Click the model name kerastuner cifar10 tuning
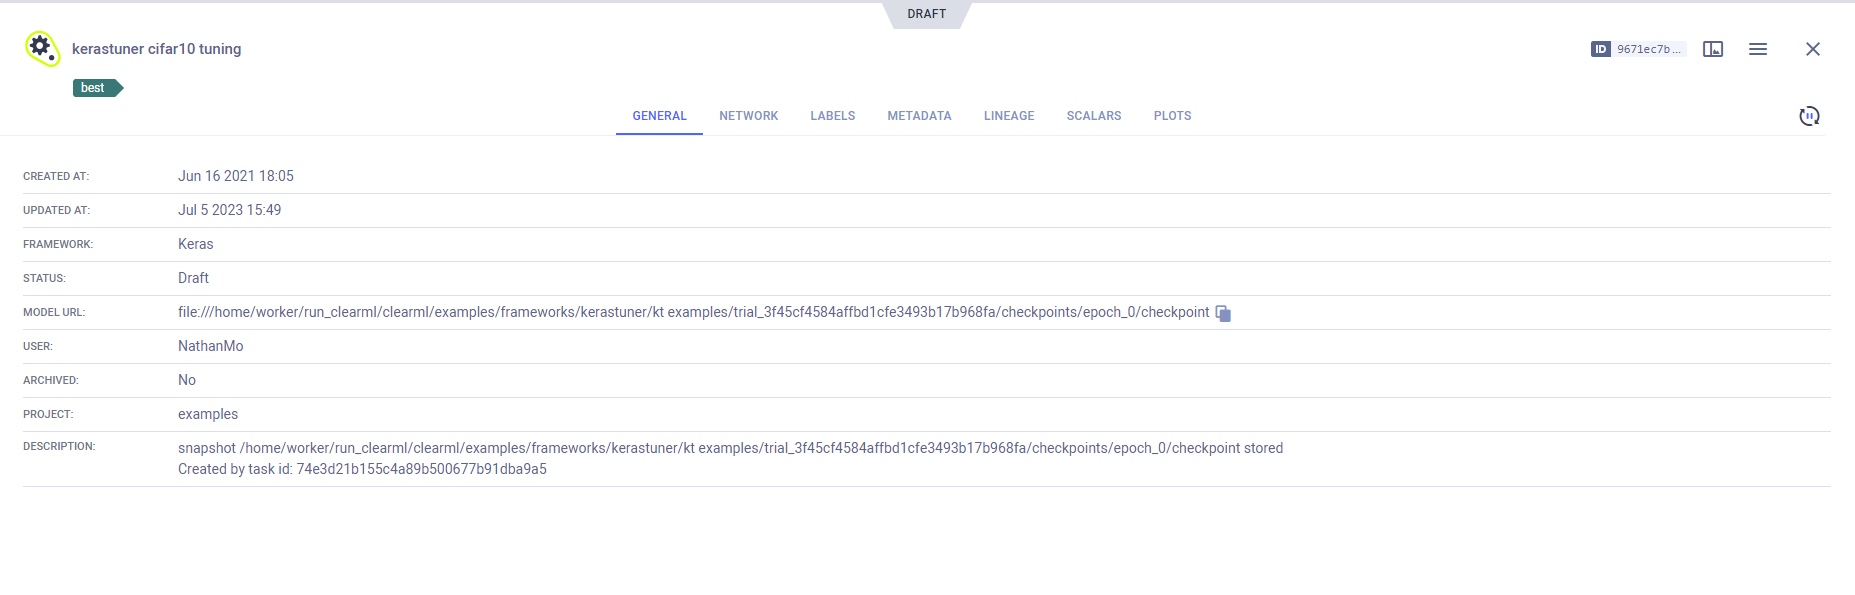 coord(156,49)
